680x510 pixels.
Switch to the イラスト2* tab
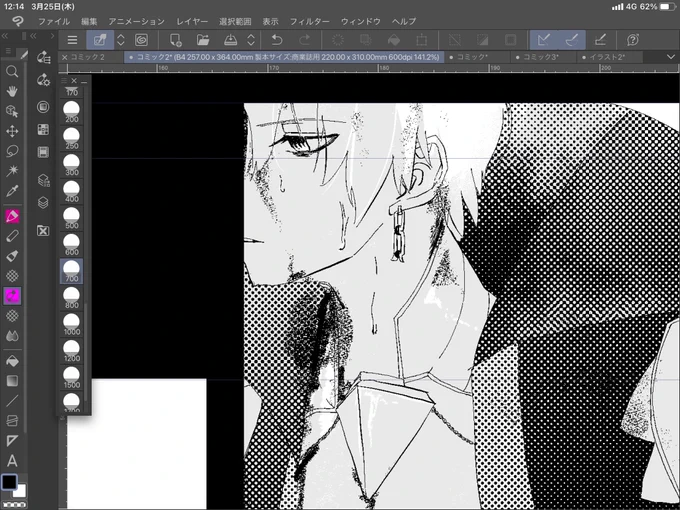[607, 57]
